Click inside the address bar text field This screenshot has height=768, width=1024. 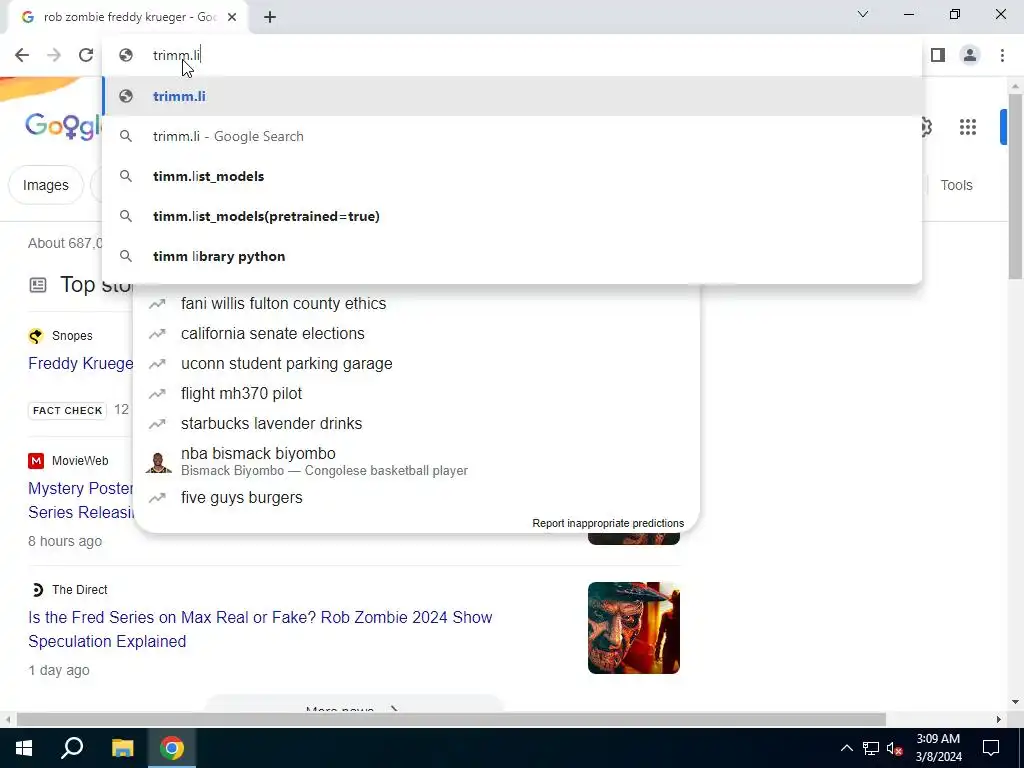click(512, 55)
